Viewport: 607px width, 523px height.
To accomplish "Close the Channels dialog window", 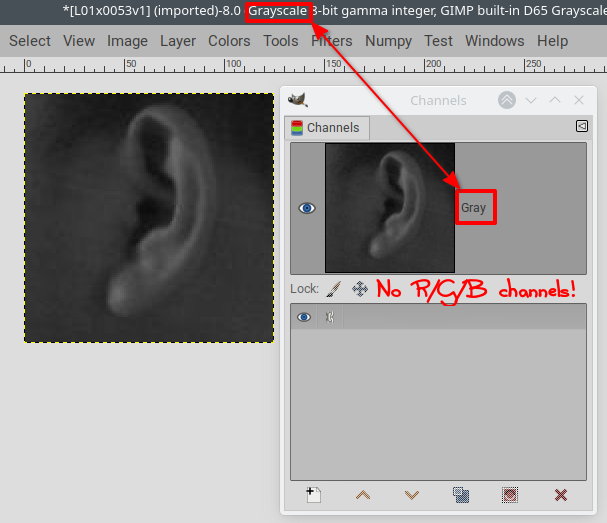I will coord(579,100).
